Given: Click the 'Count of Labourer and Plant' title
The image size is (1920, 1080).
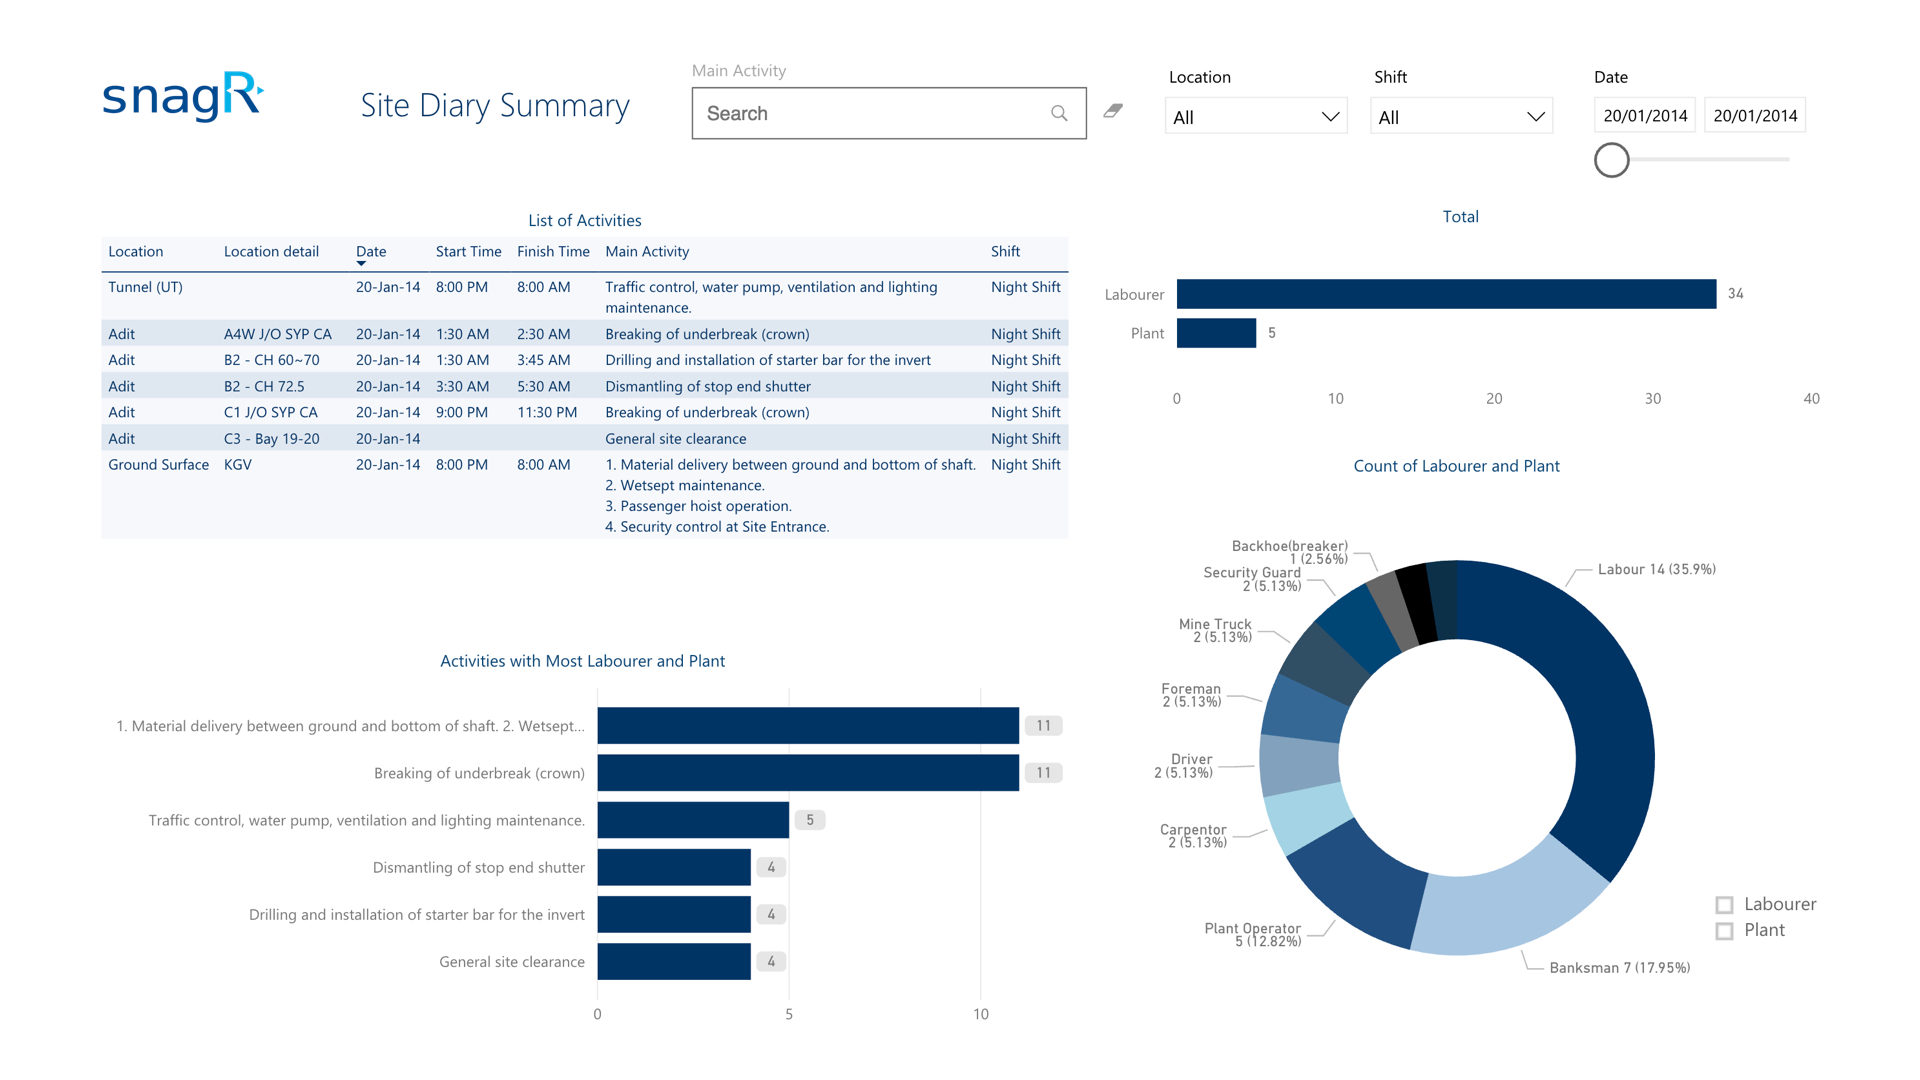Looking at the screenshot, I should [1456, 466].
